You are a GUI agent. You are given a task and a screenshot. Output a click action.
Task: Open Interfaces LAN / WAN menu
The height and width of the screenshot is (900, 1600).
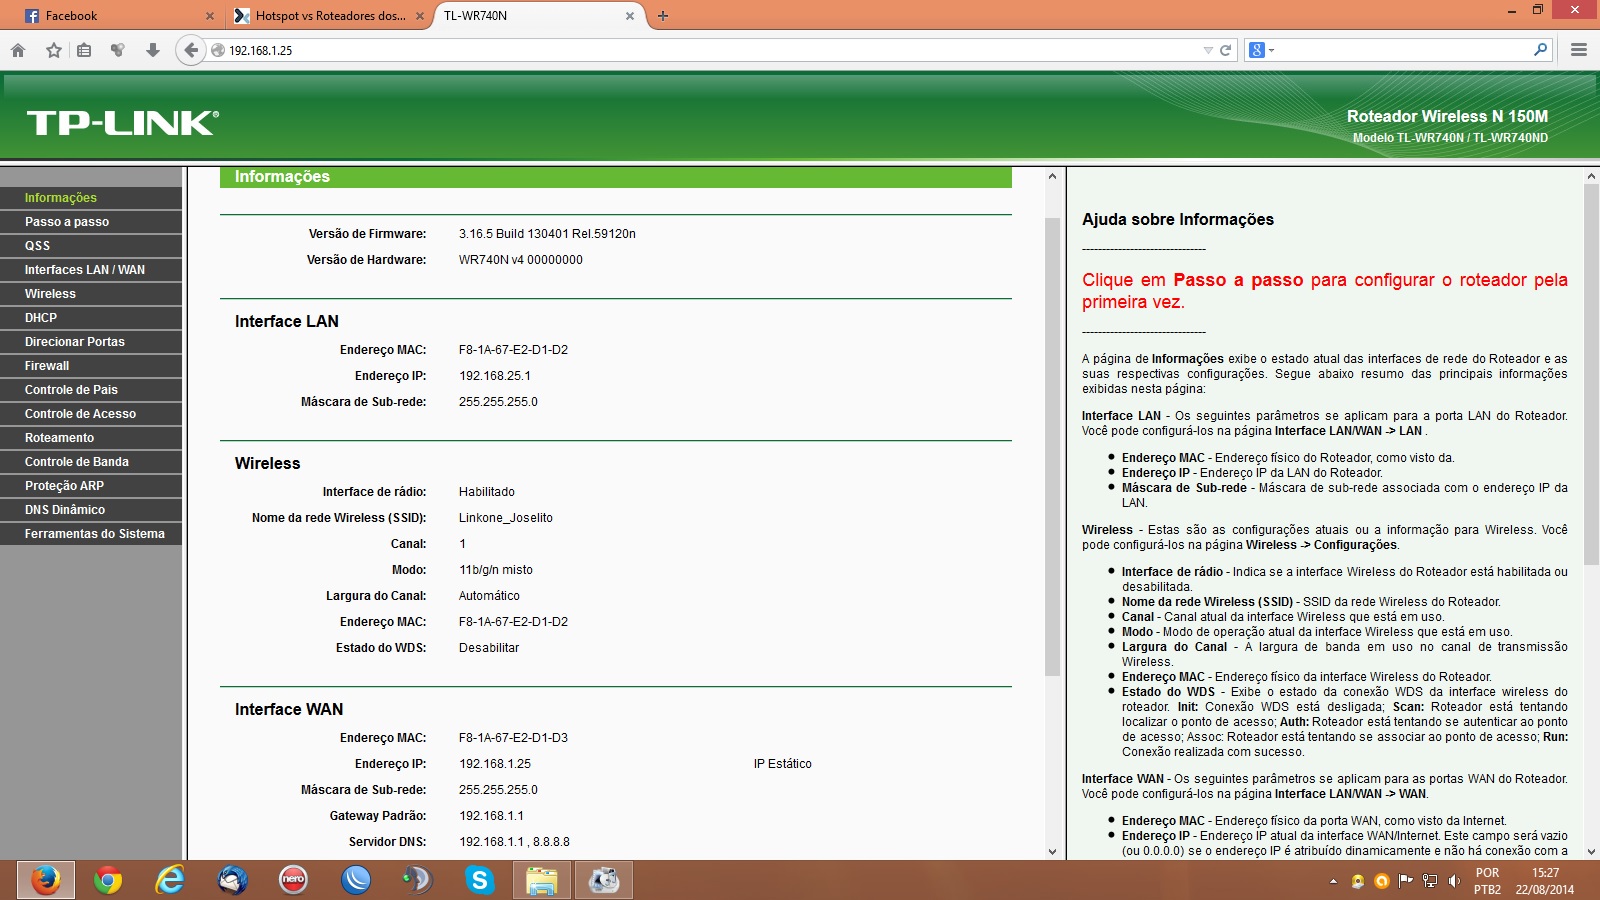point(91,270)
